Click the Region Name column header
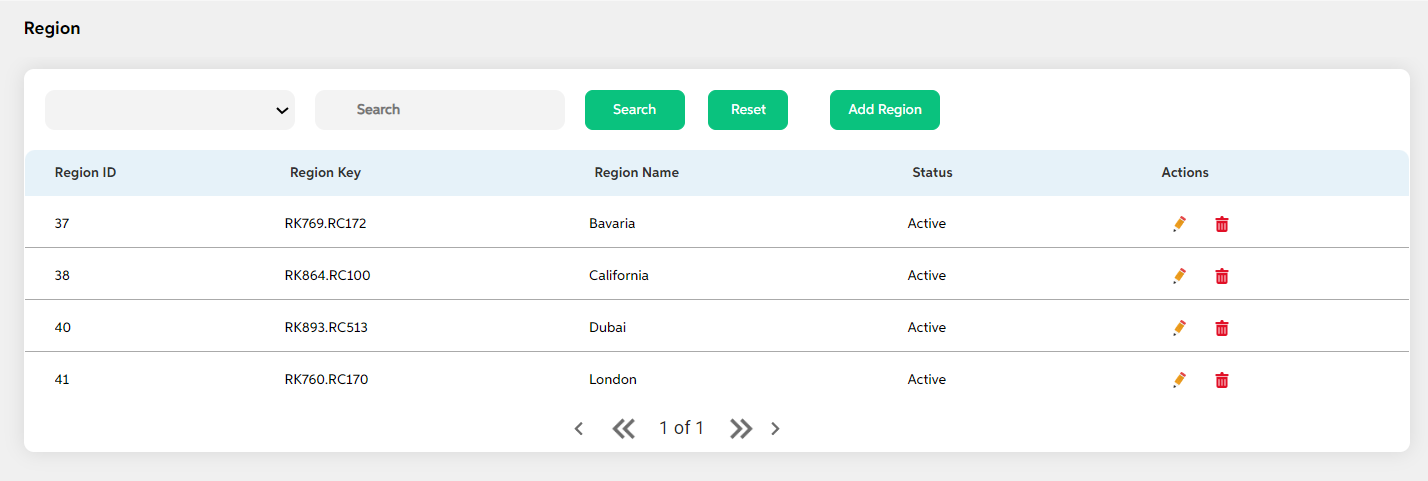The height and width of the screenshot is (481, 1428). click(637, 173)
